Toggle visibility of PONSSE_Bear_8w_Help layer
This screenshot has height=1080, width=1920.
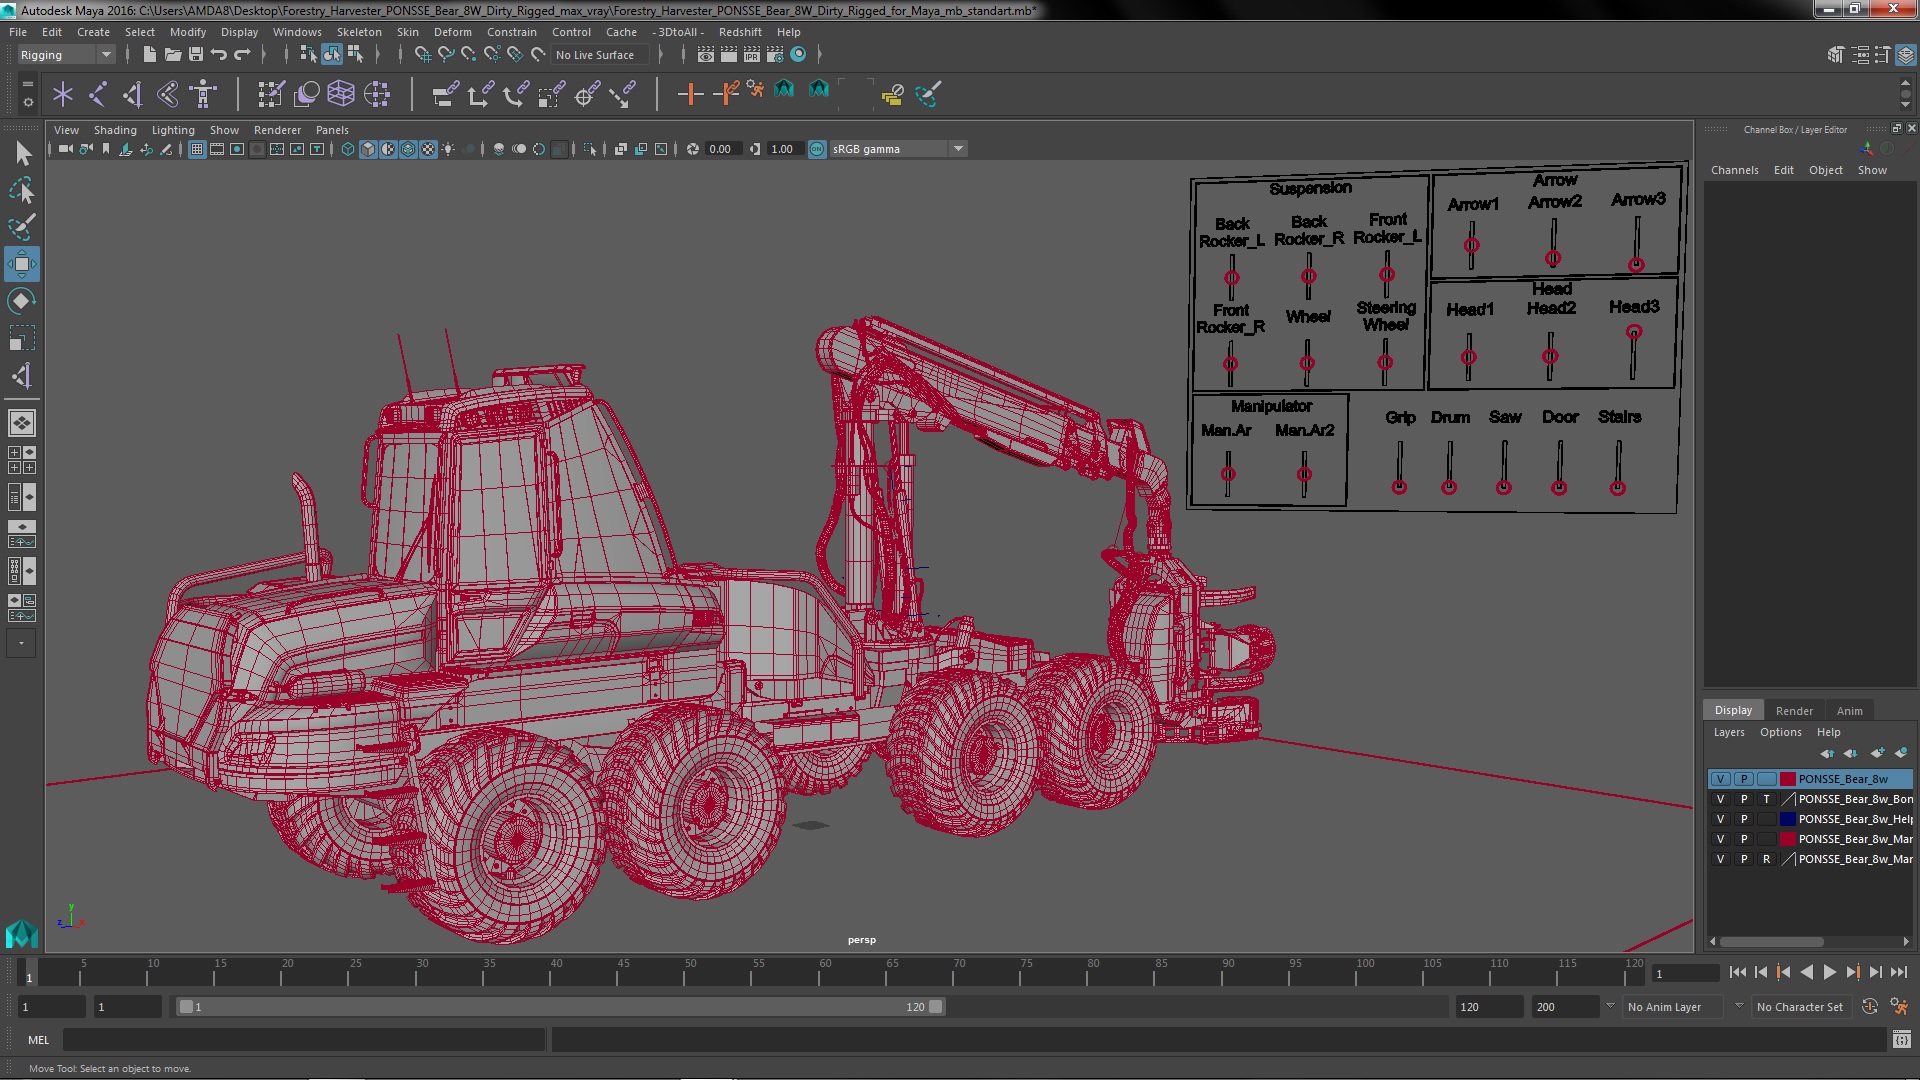coord(1720,819)
